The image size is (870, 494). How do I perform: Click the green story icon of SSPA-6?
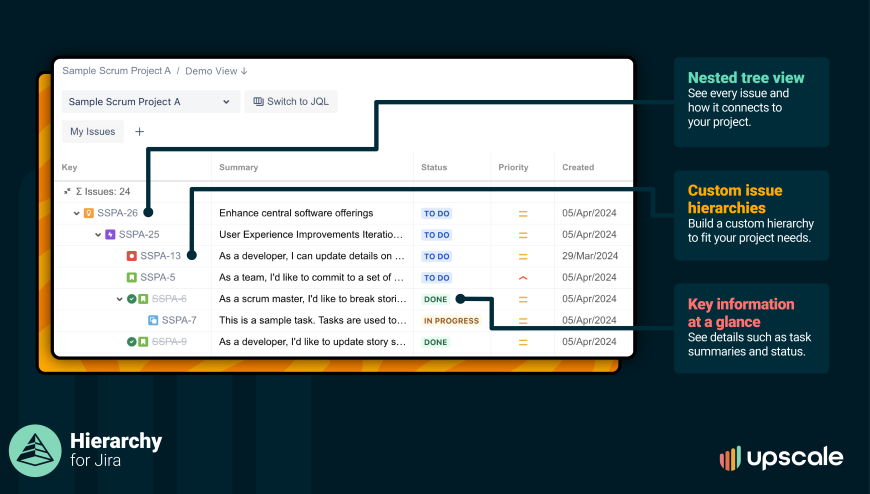click(143, 299)
